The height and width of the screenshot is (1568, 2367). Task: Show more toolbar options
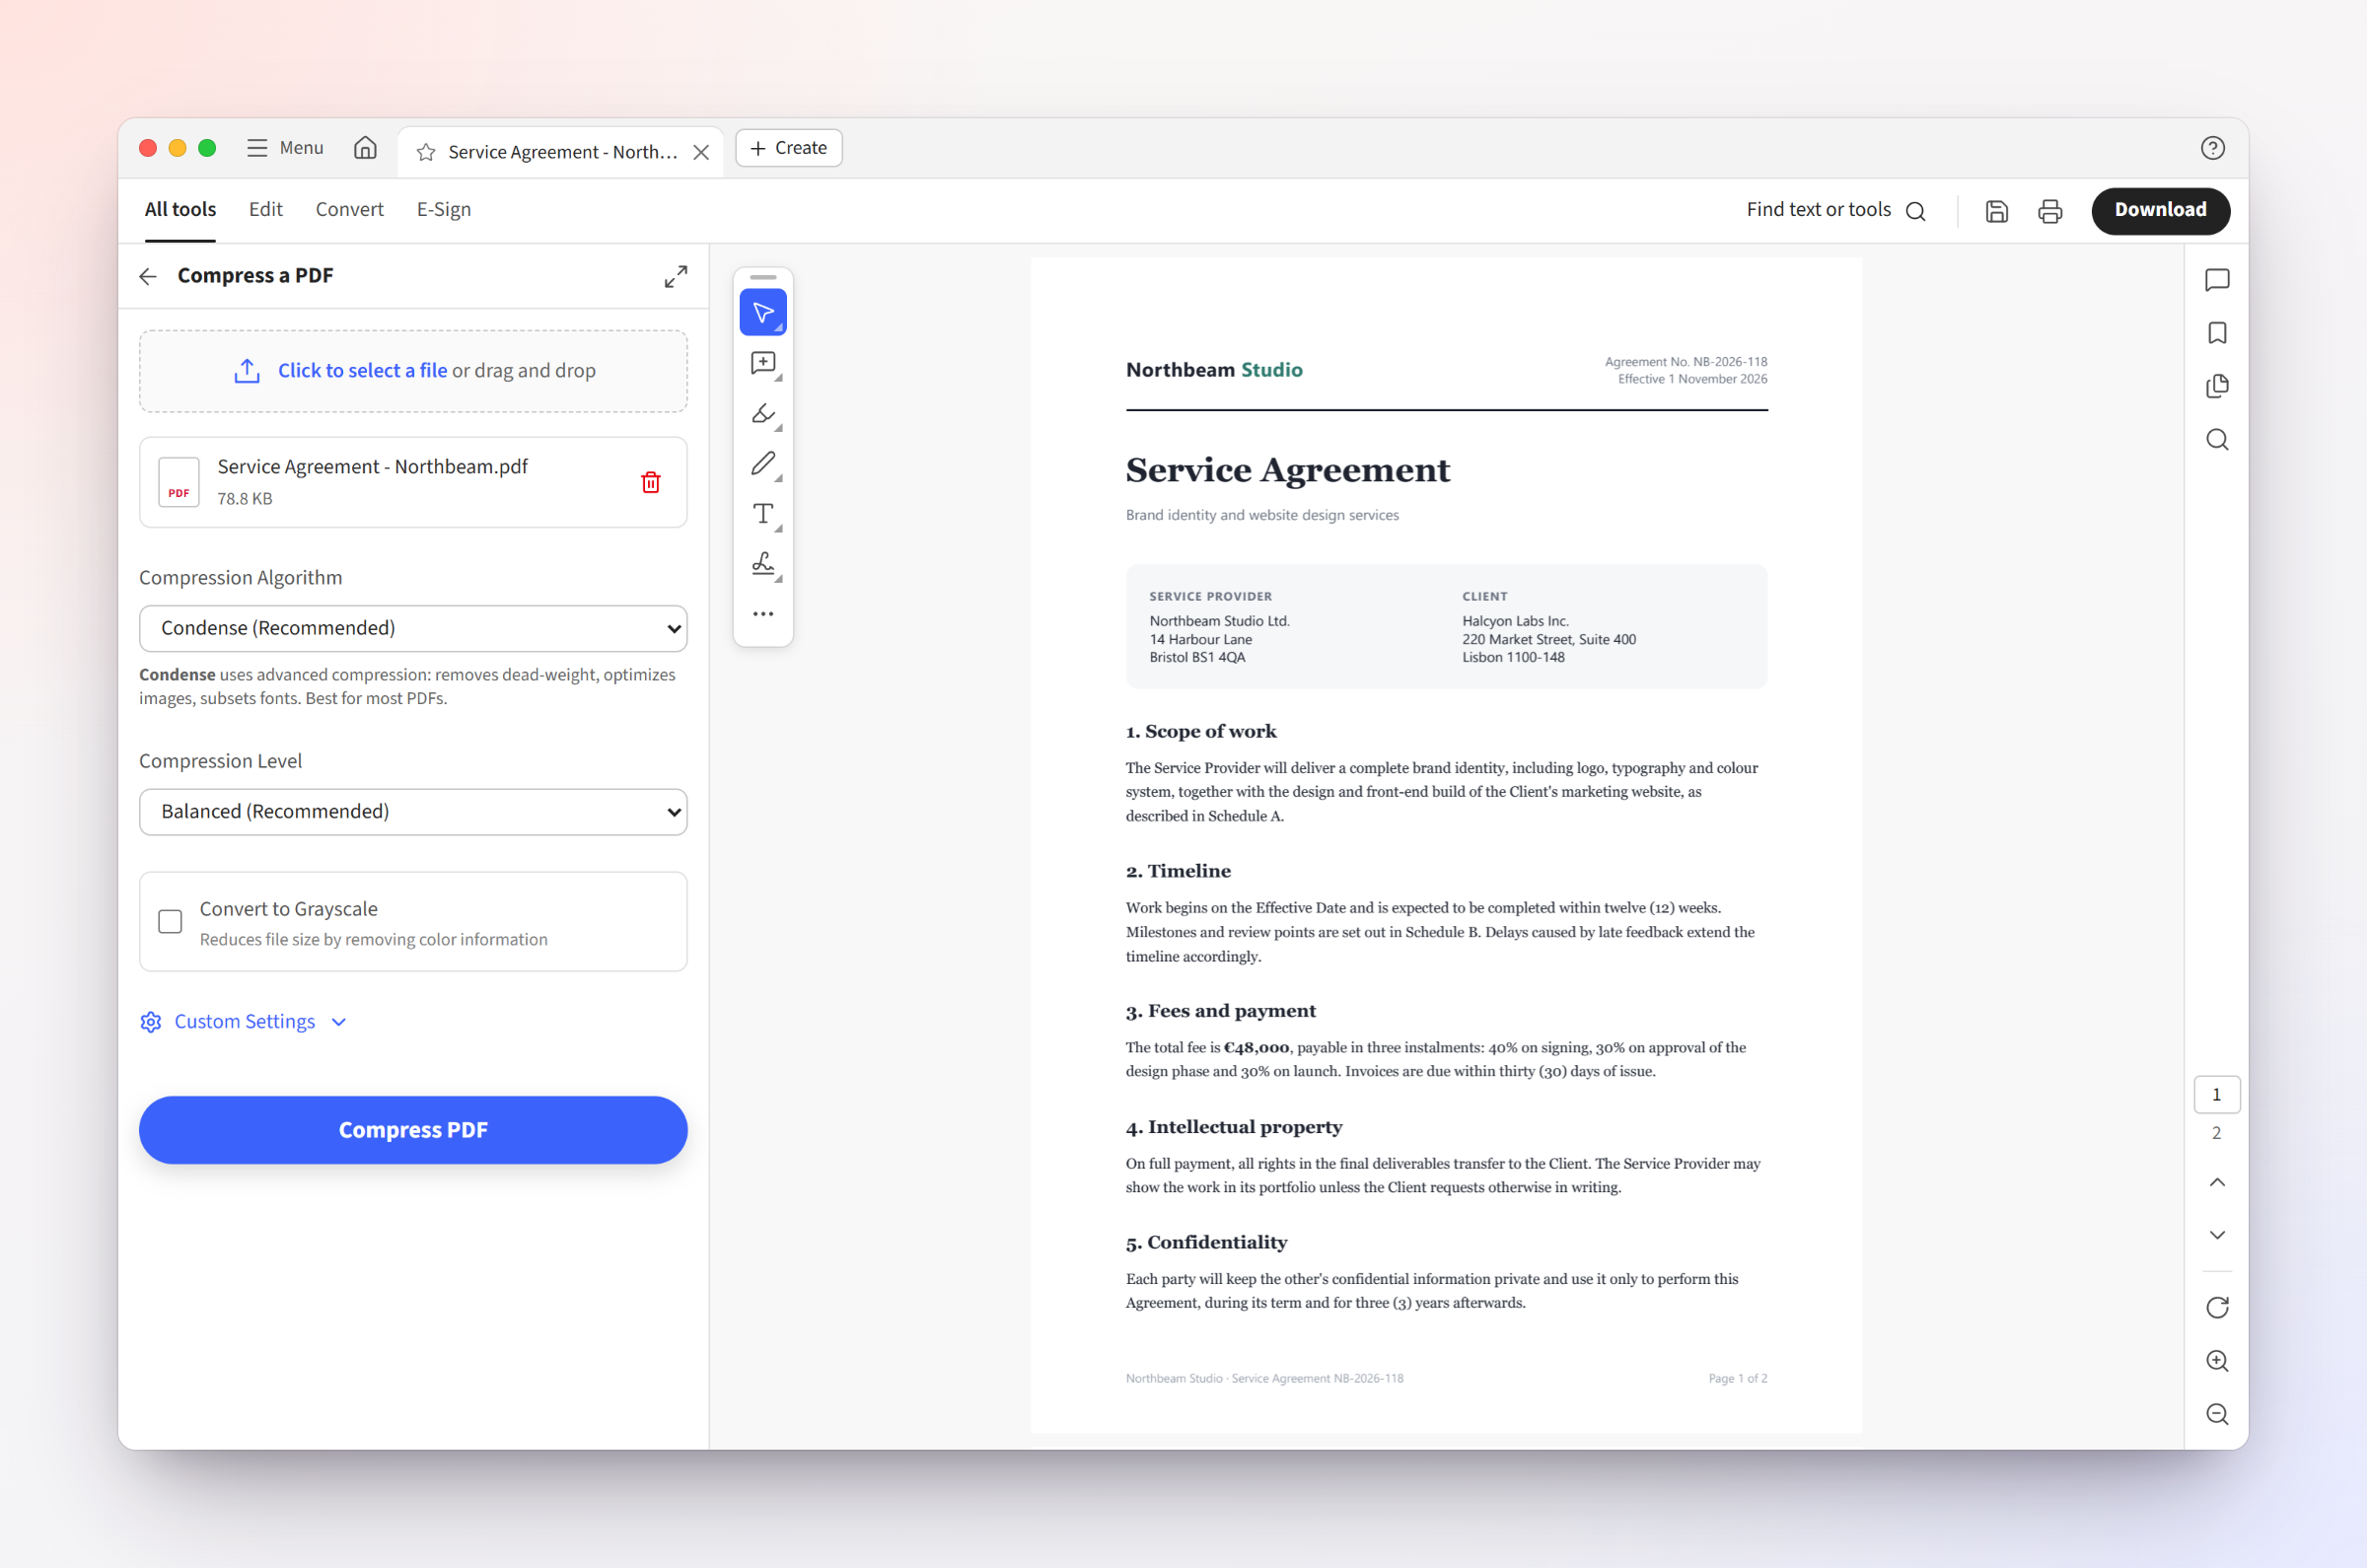pos(763,614)
